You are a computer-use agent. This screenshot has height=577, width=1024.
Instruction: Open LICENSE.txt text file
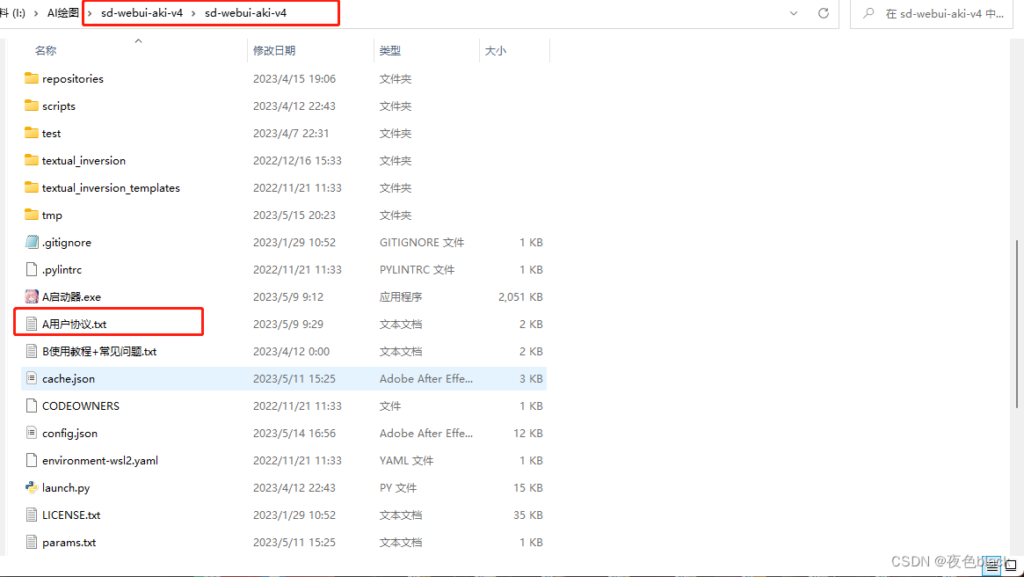coord(71,514)
